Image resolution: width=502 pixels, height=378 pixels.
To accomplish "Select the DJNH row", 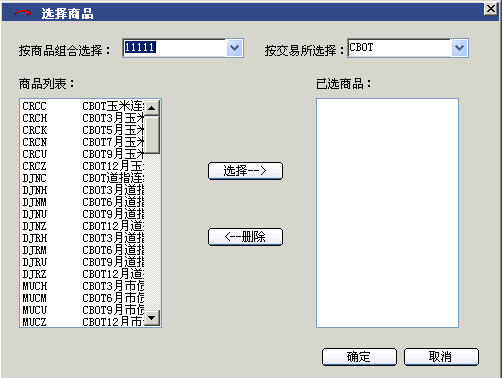I will click(x=82, y=190).
